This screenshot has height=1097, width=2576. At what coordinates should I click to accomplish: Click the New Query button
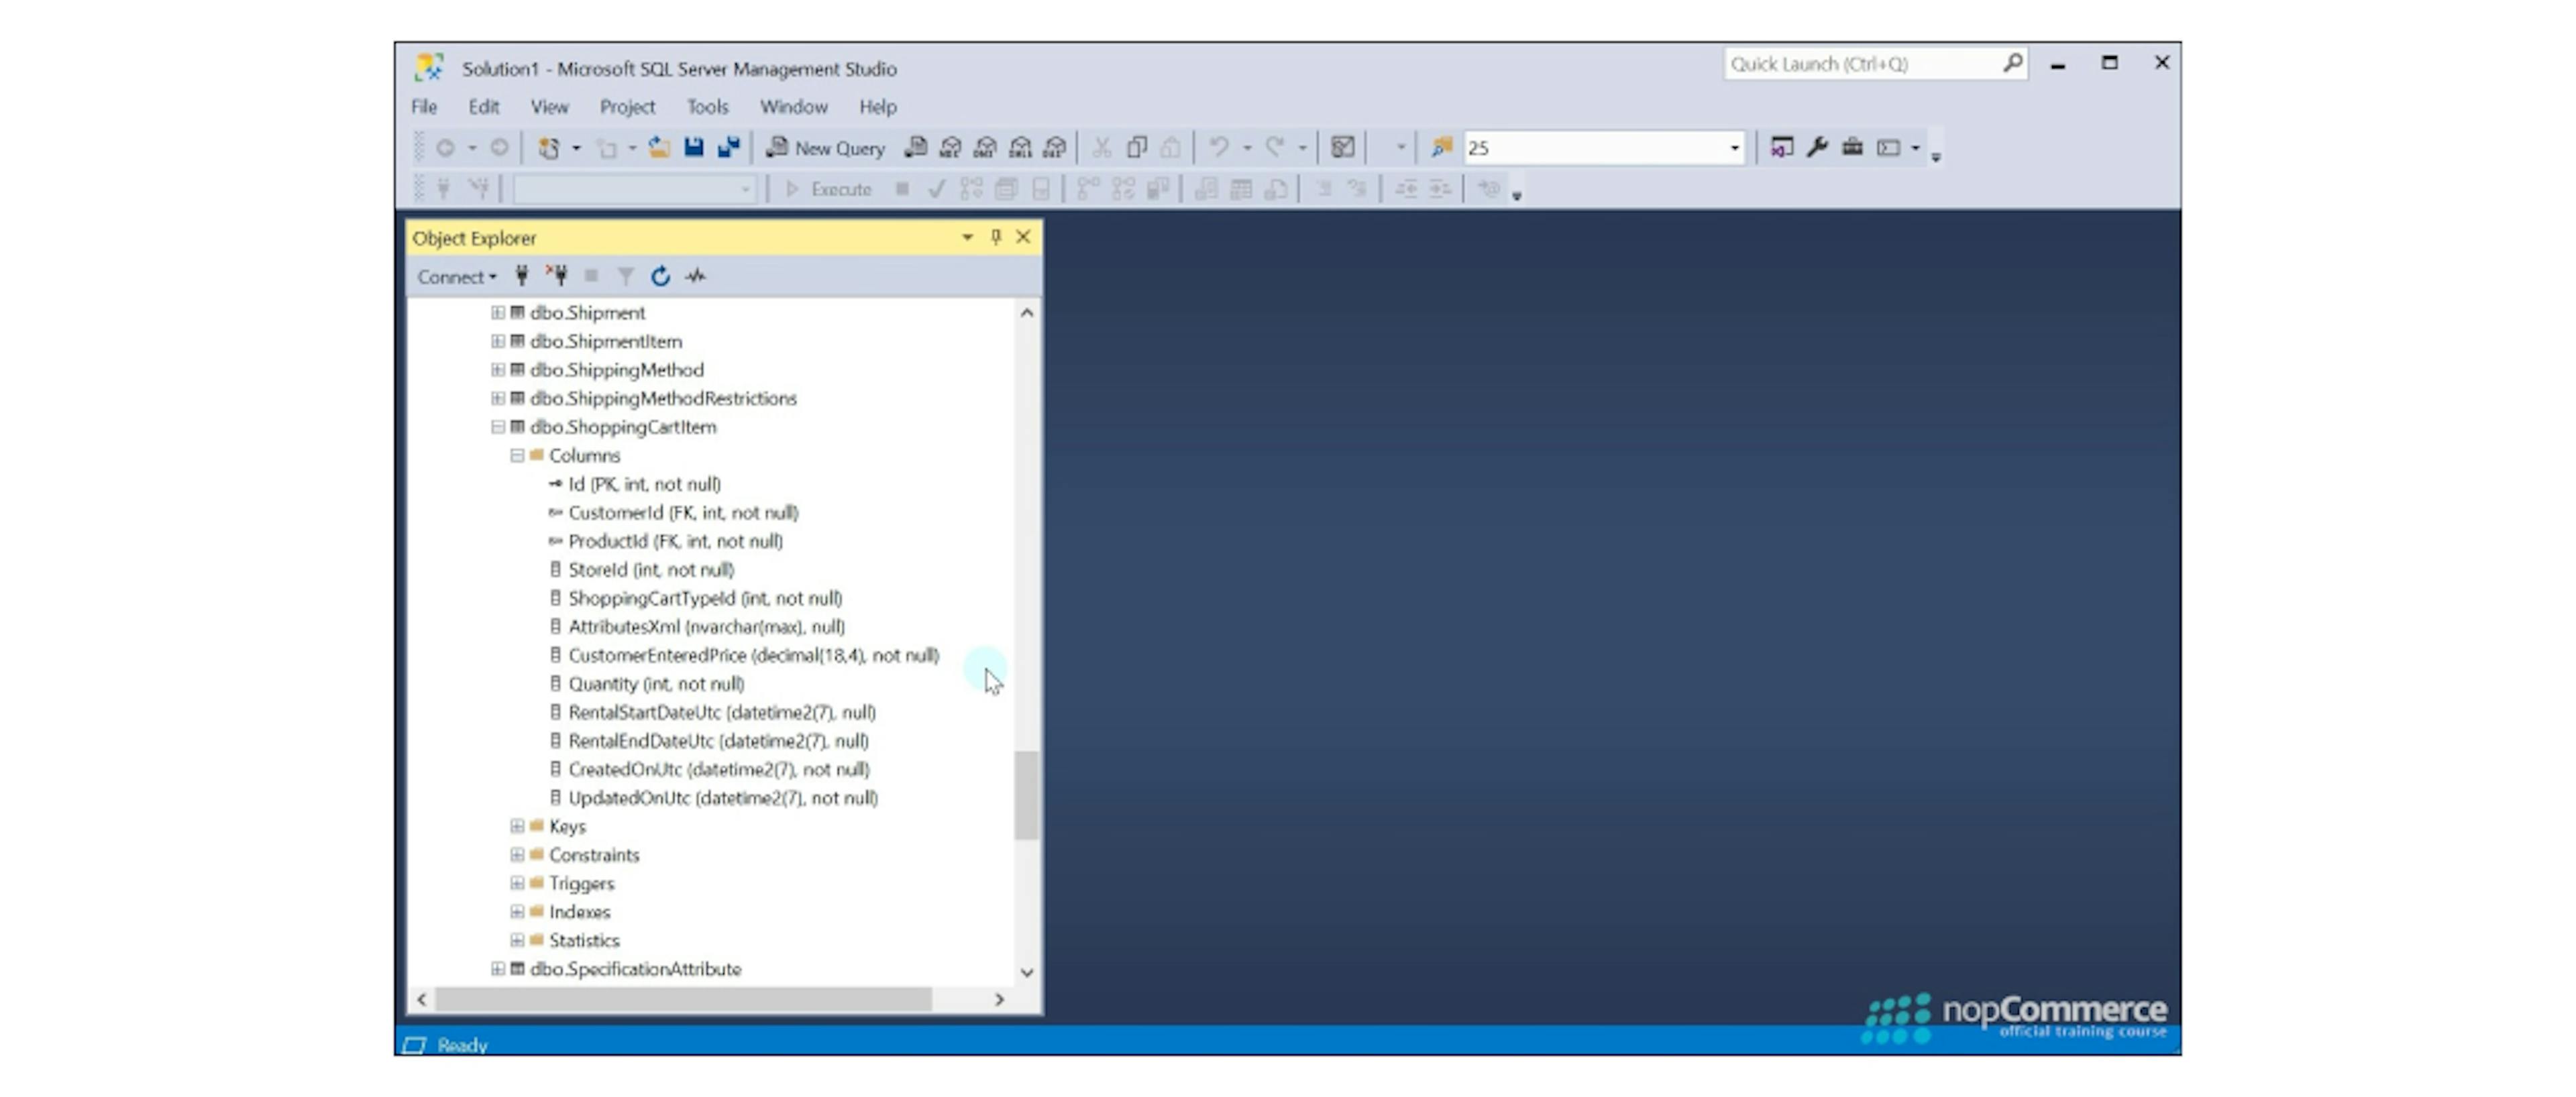coord(826,148)
